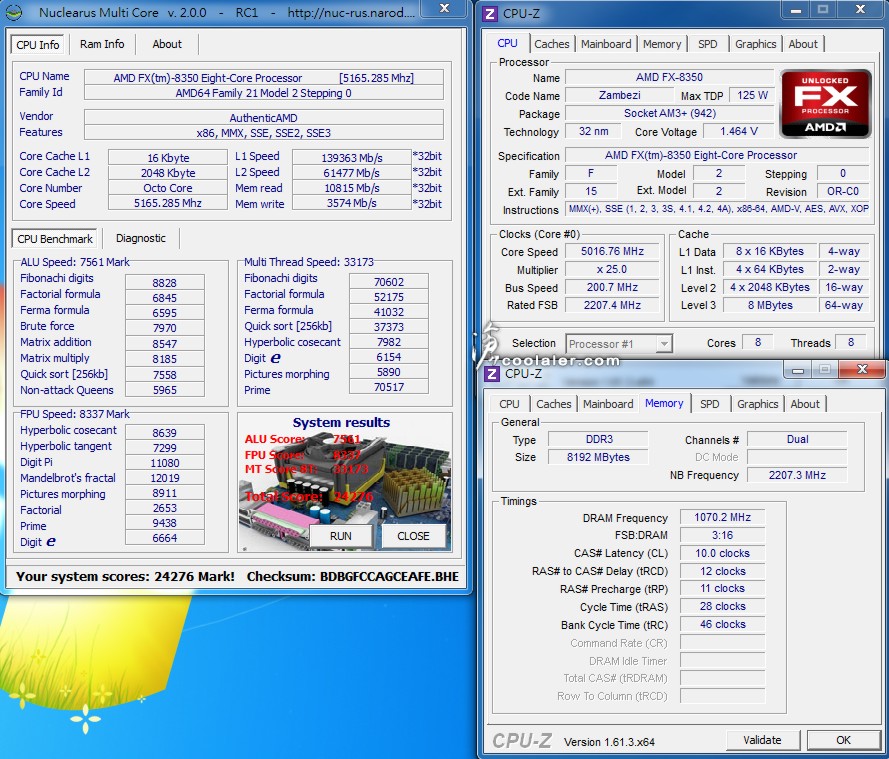Screen dimensions: 889x759
Task: Click the multi-thread Prime score 70517
Action: click(389, 387)
